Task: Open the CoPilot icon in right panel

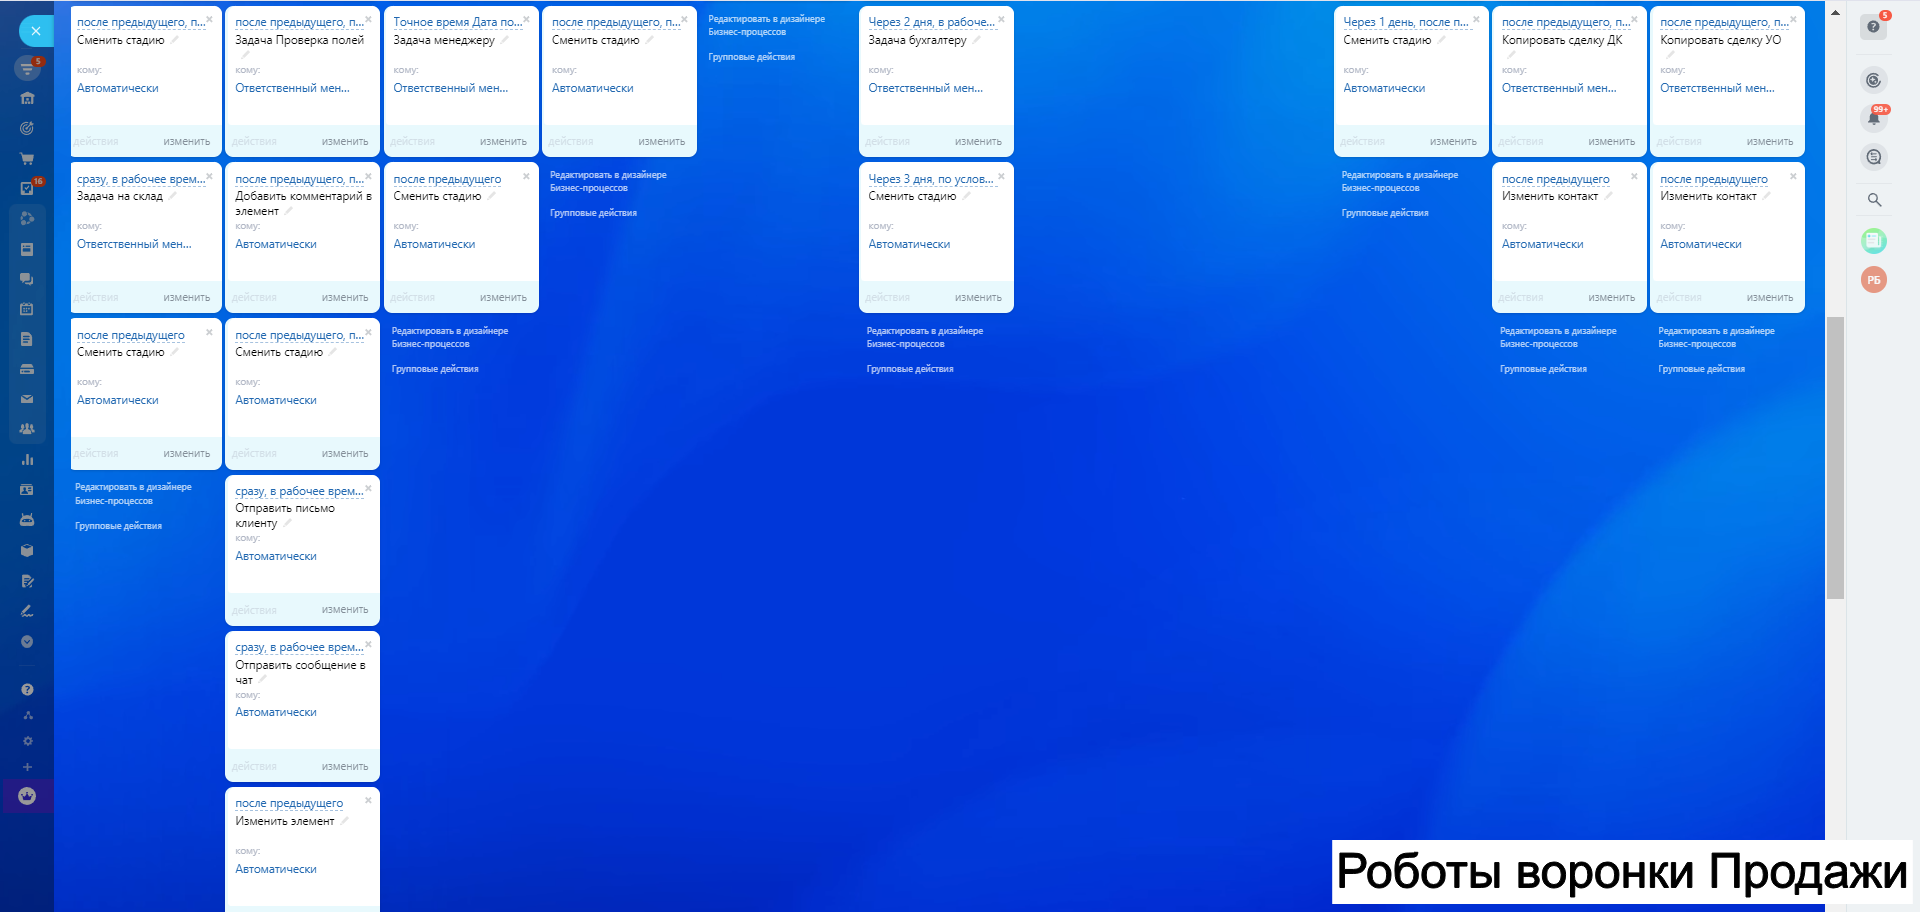Action: pos(1874,81)
